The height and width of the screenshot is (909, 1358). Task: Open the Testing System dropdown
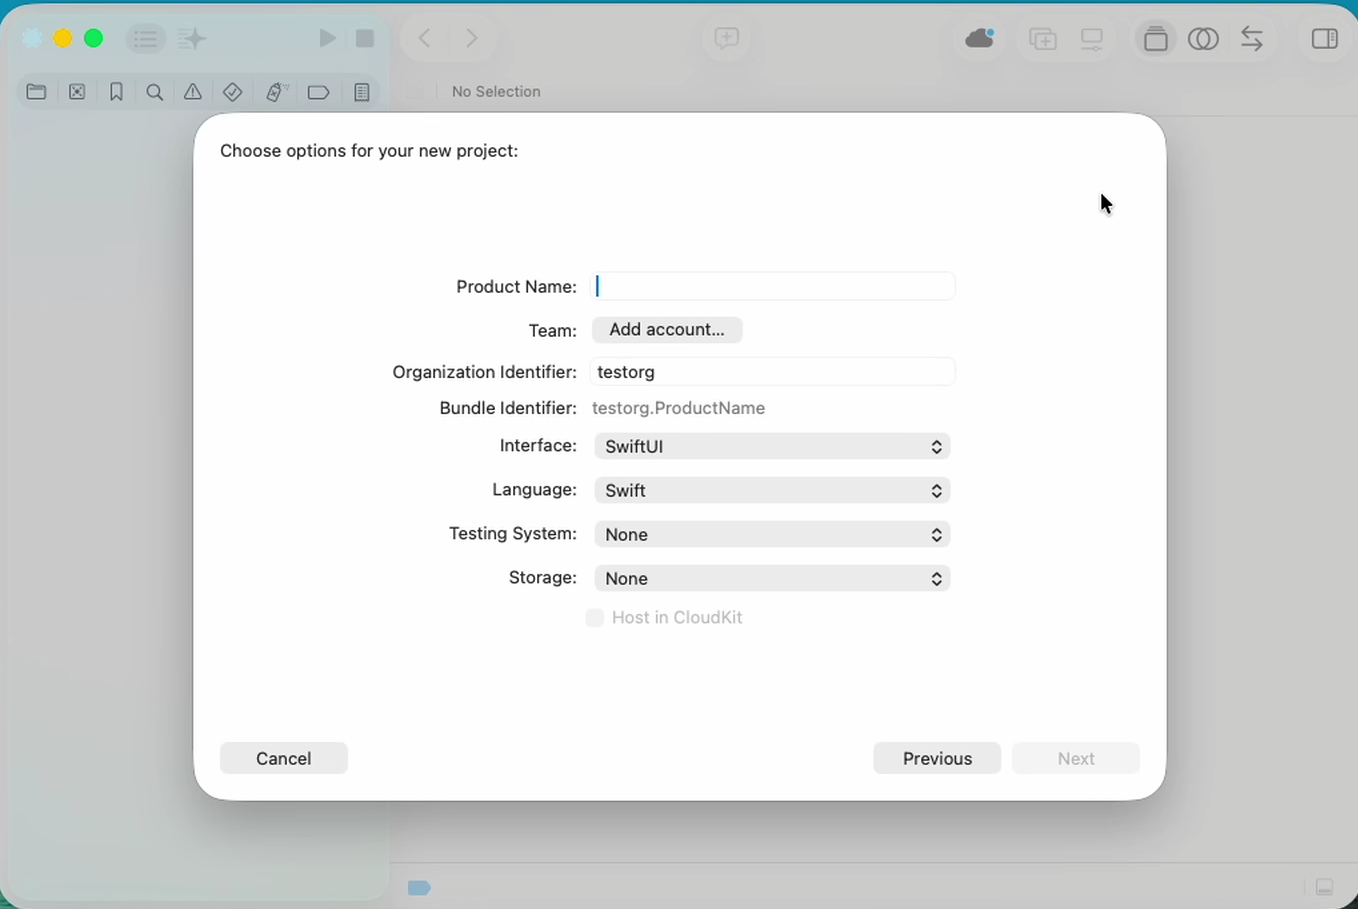point(772,534)
